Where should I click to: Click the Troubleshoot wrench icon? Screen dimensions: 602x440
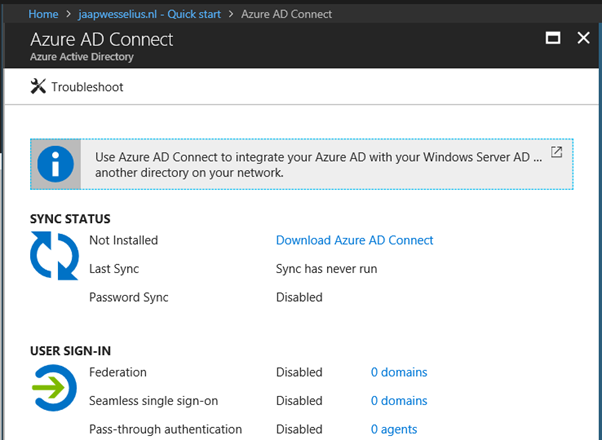click(39, 87)
